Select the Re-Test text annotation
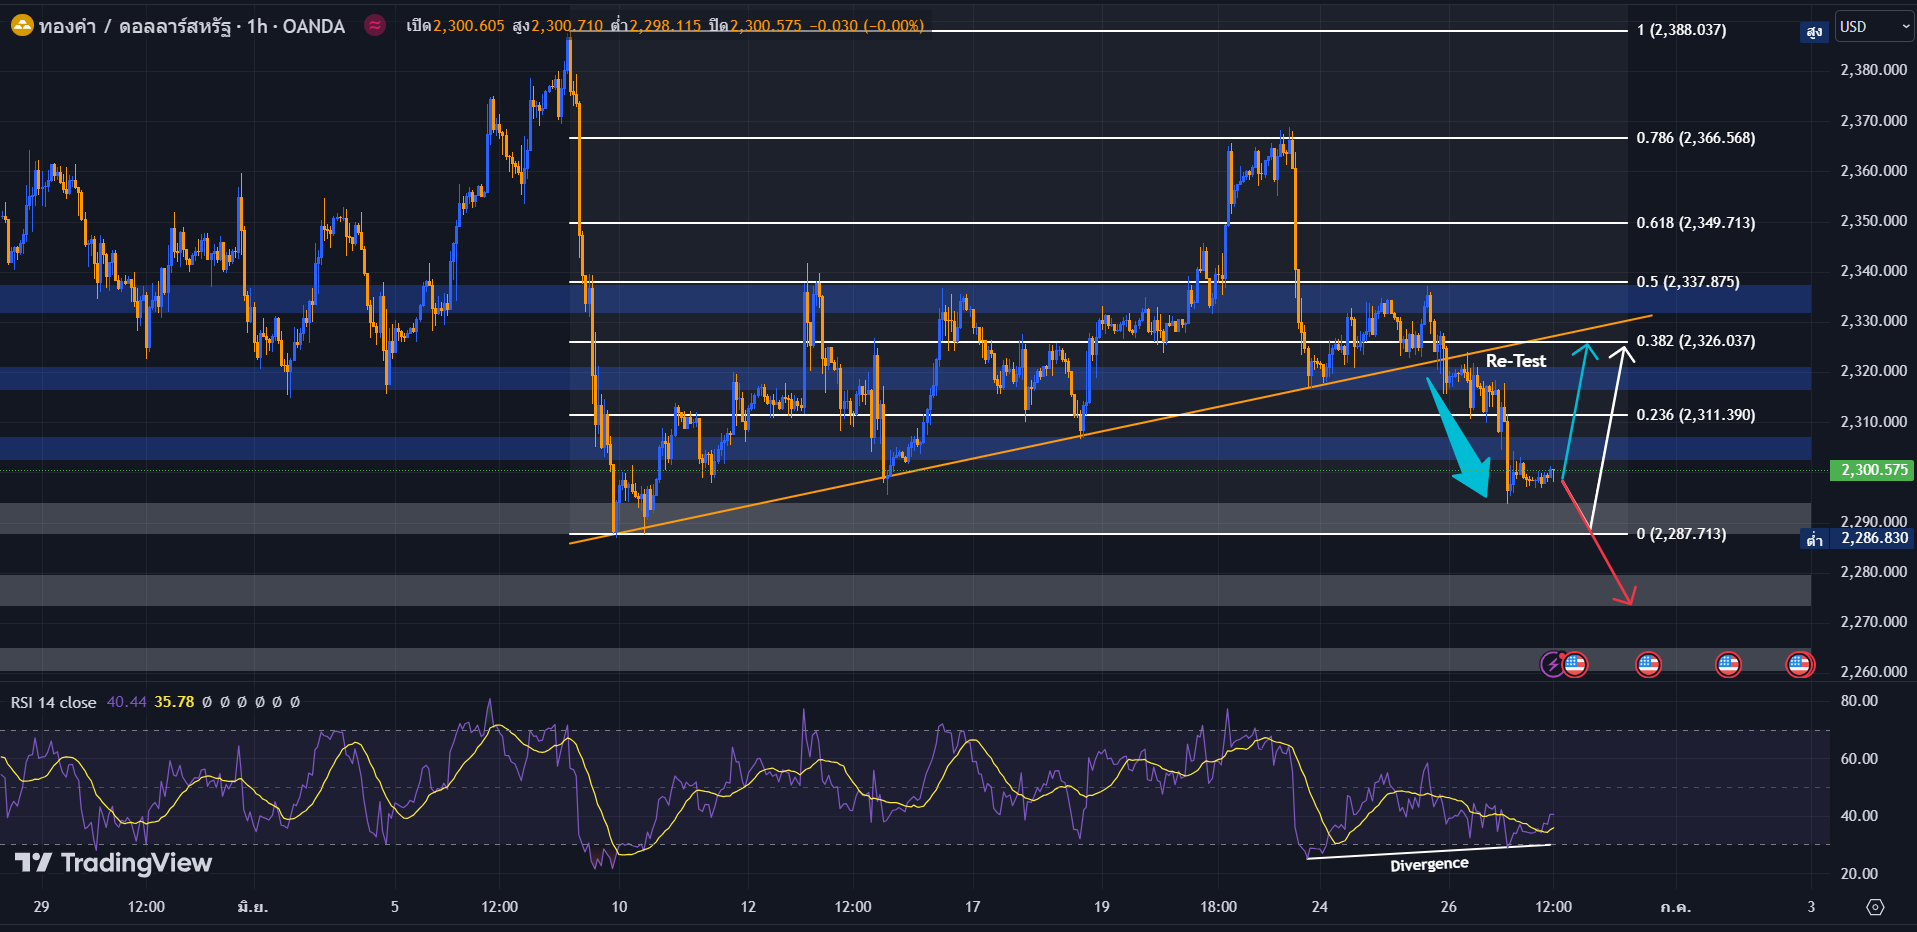1917x932 pixels. (x=1515, y=361)
